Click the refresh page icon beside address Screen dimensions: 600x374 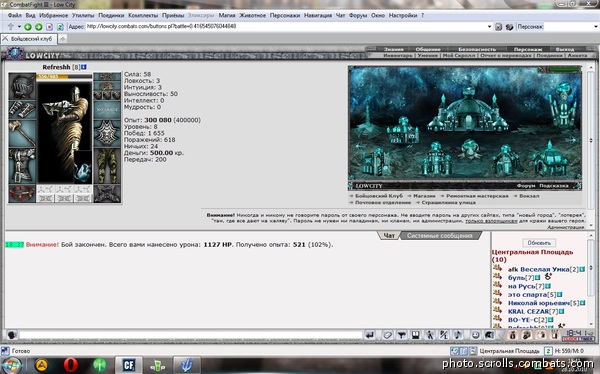point(60,27)
